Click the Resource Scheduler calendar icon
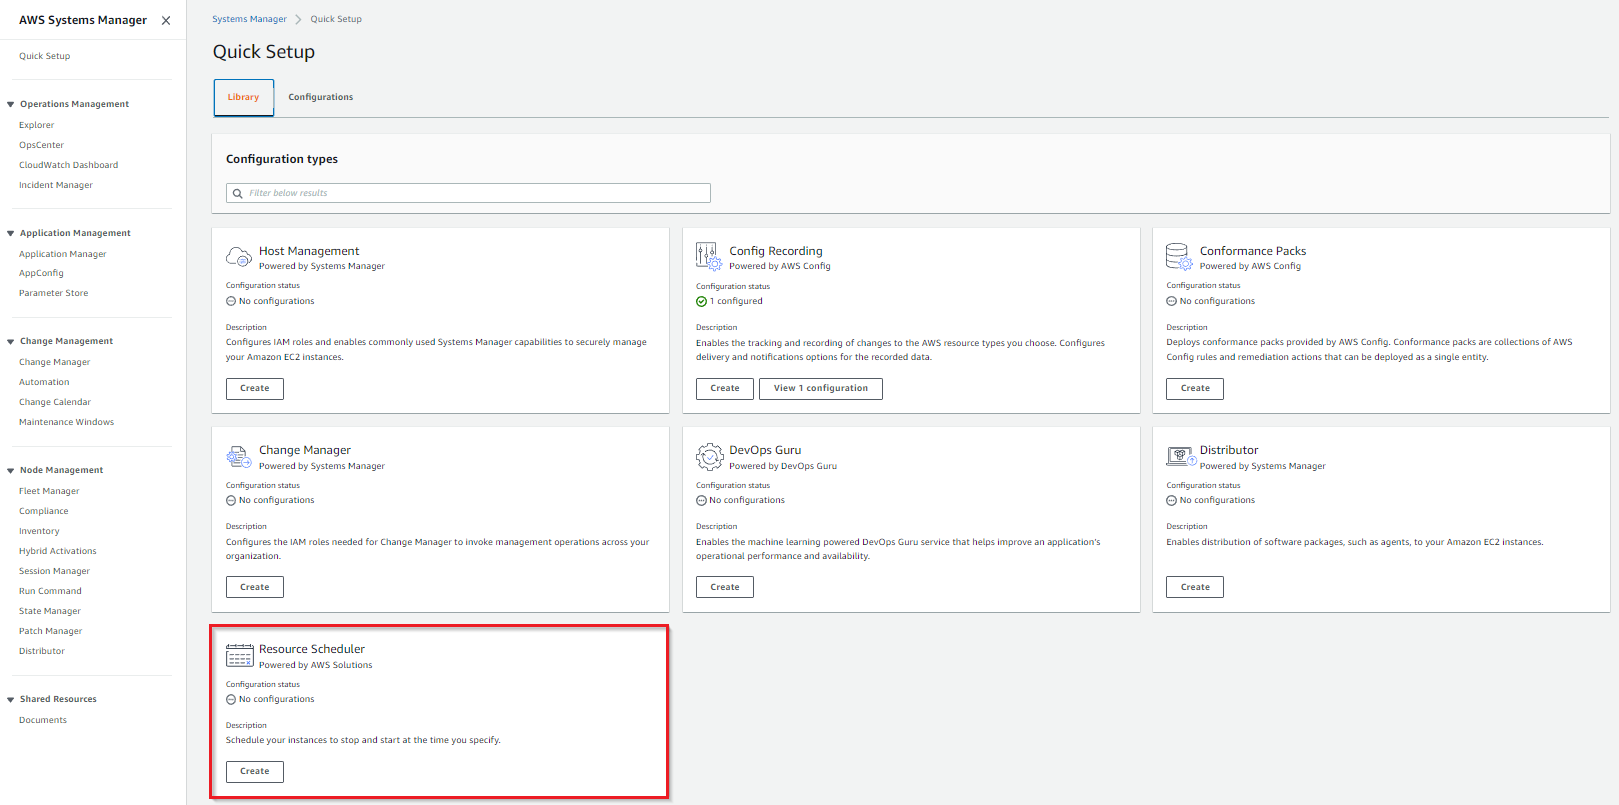 [x=239, y=656]
